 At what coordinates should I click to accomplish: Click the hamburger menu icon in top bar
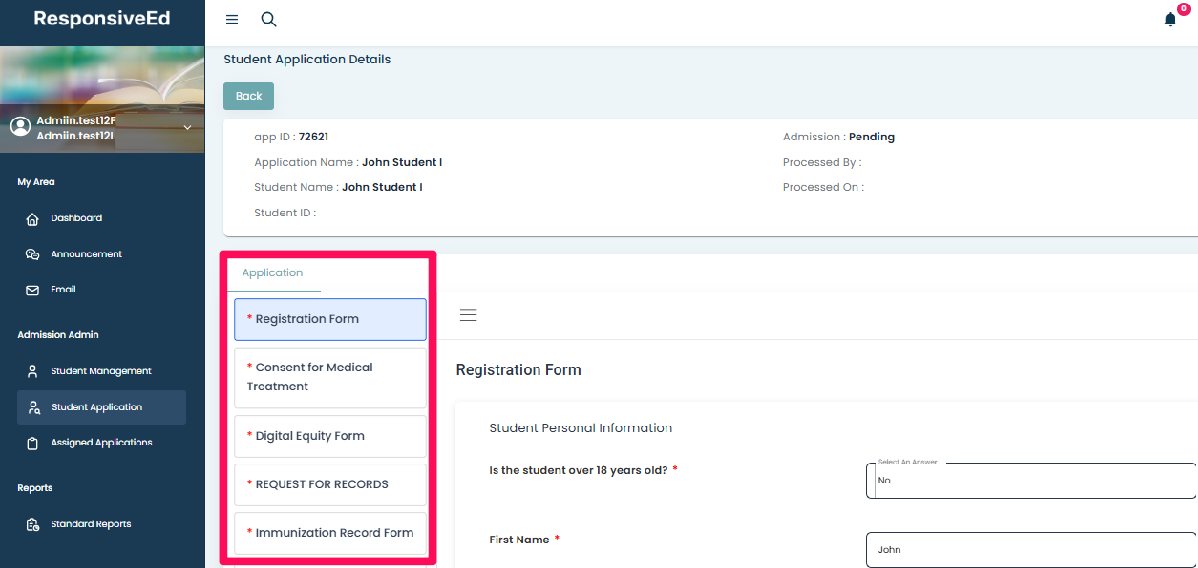click(232, 20)
